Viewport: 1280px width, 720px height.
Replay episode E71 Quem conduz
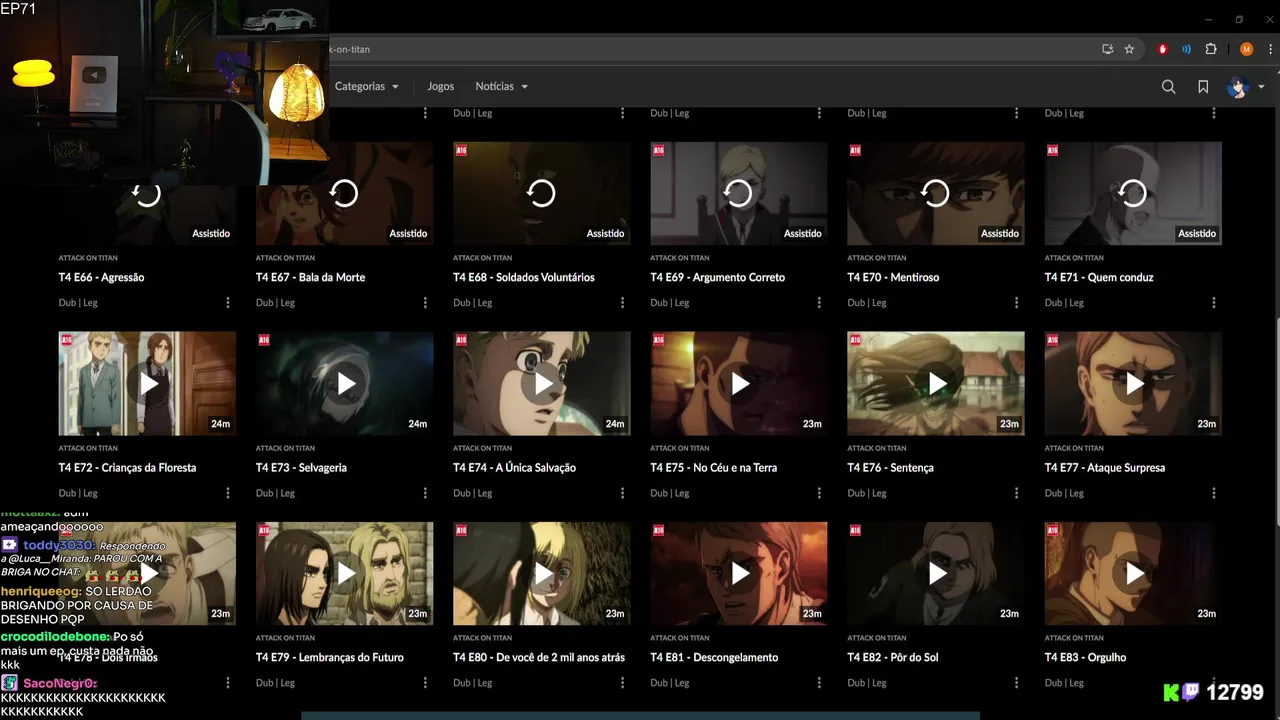[1133, 194]
